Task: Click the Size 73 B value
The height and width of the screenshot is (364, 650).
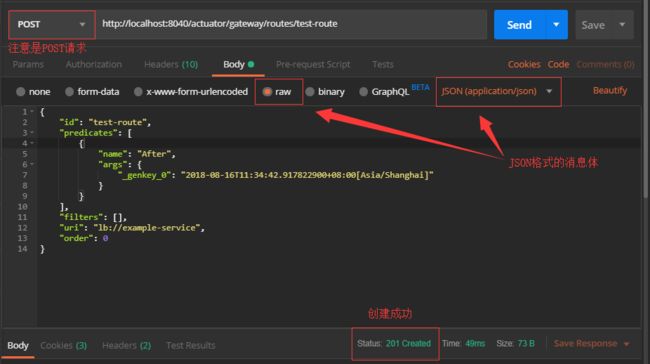Action: click(x=526, y=344)
